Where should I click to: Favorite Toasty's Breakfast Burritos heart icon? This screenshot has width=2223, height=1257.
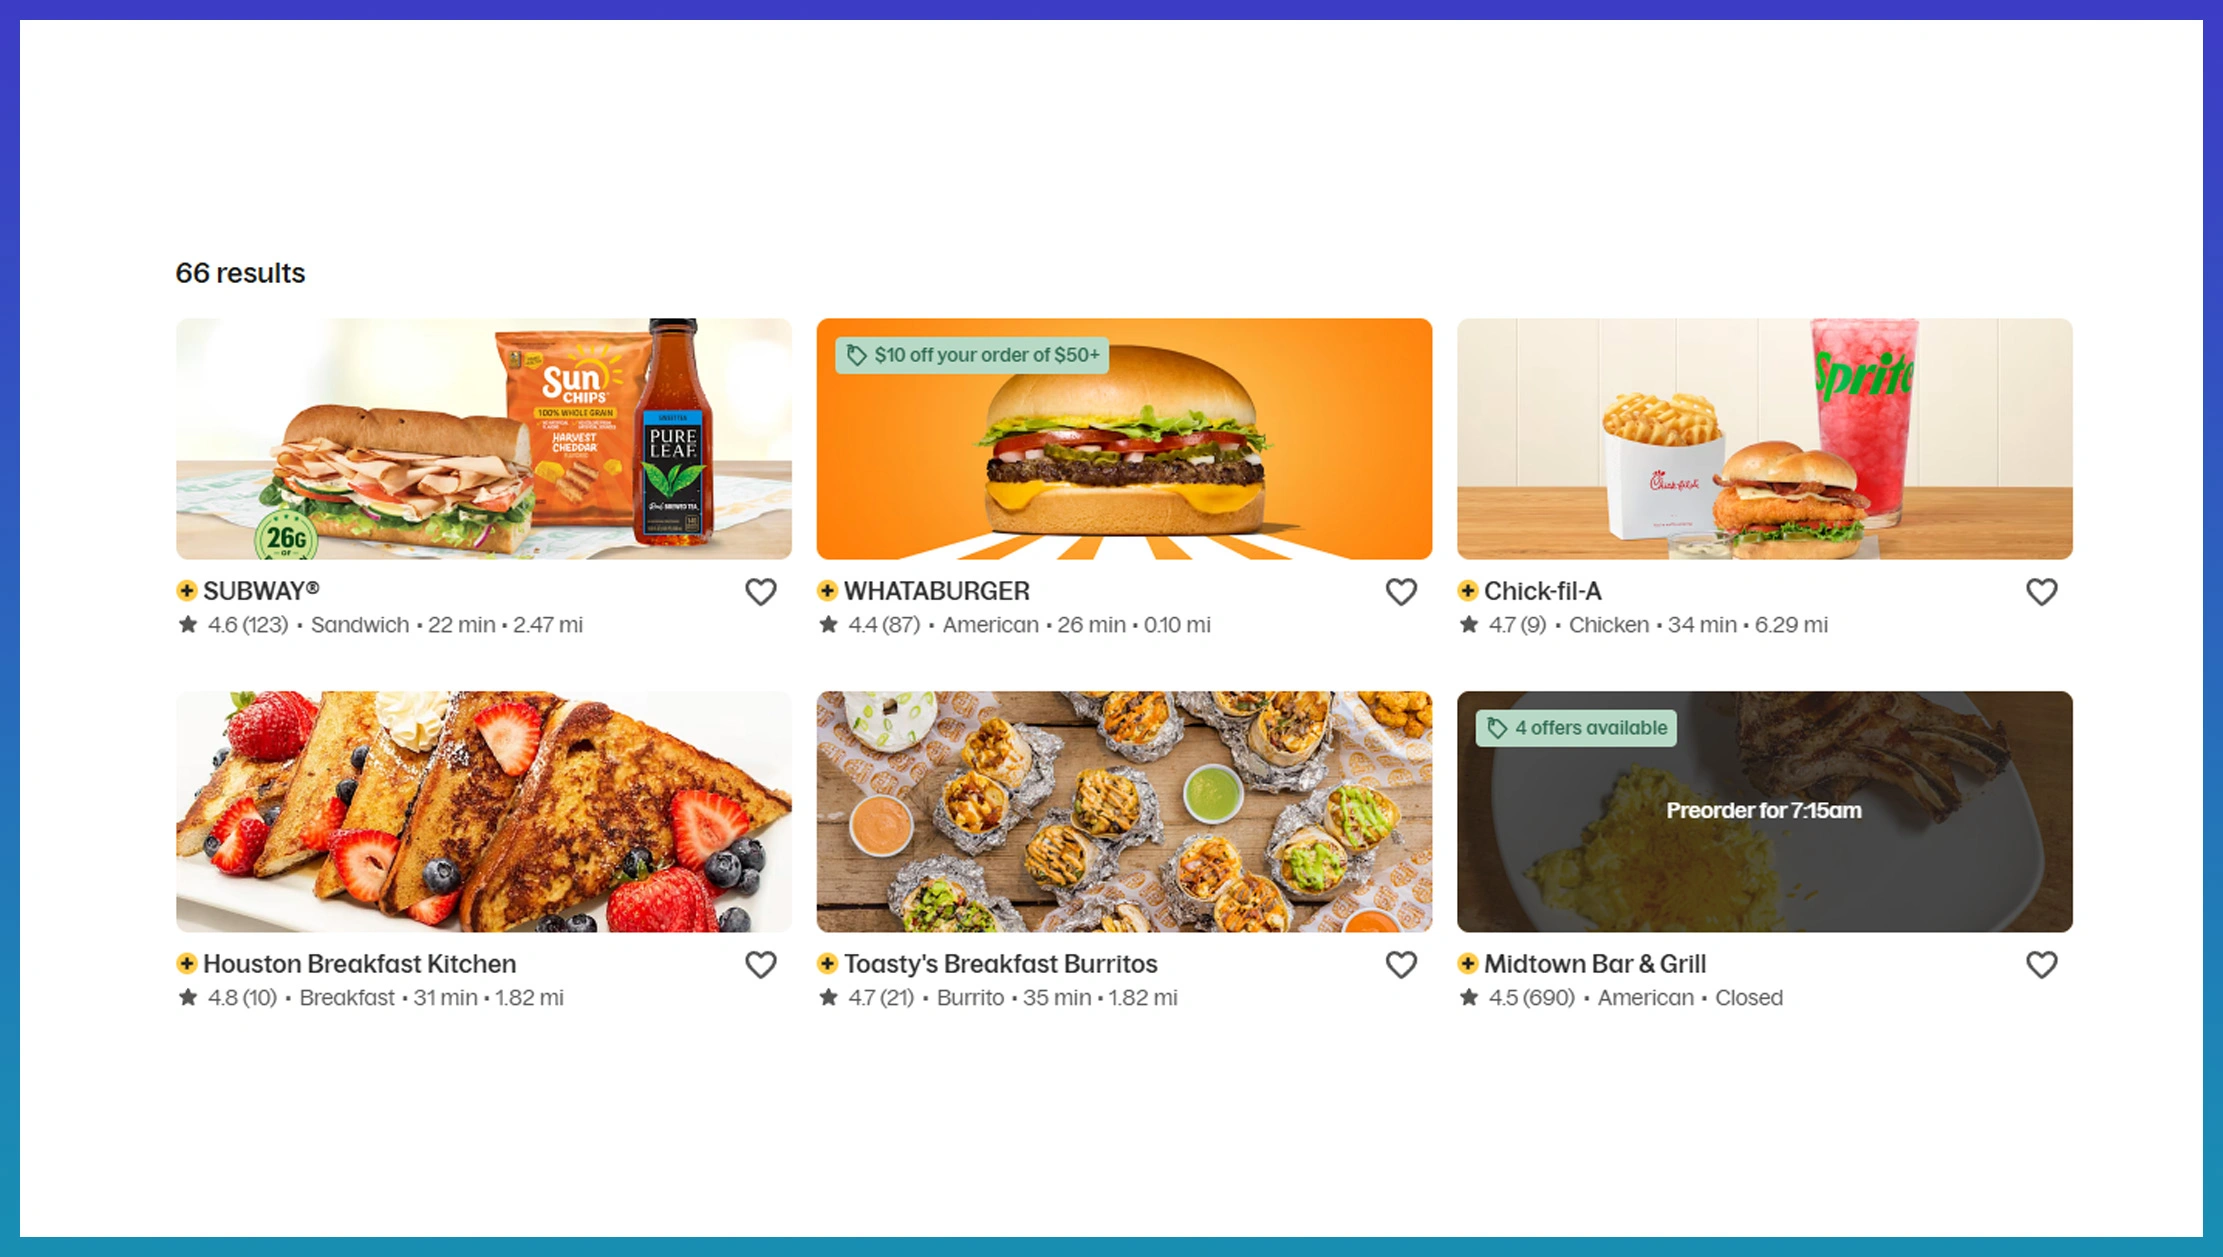pos(1401,964)
